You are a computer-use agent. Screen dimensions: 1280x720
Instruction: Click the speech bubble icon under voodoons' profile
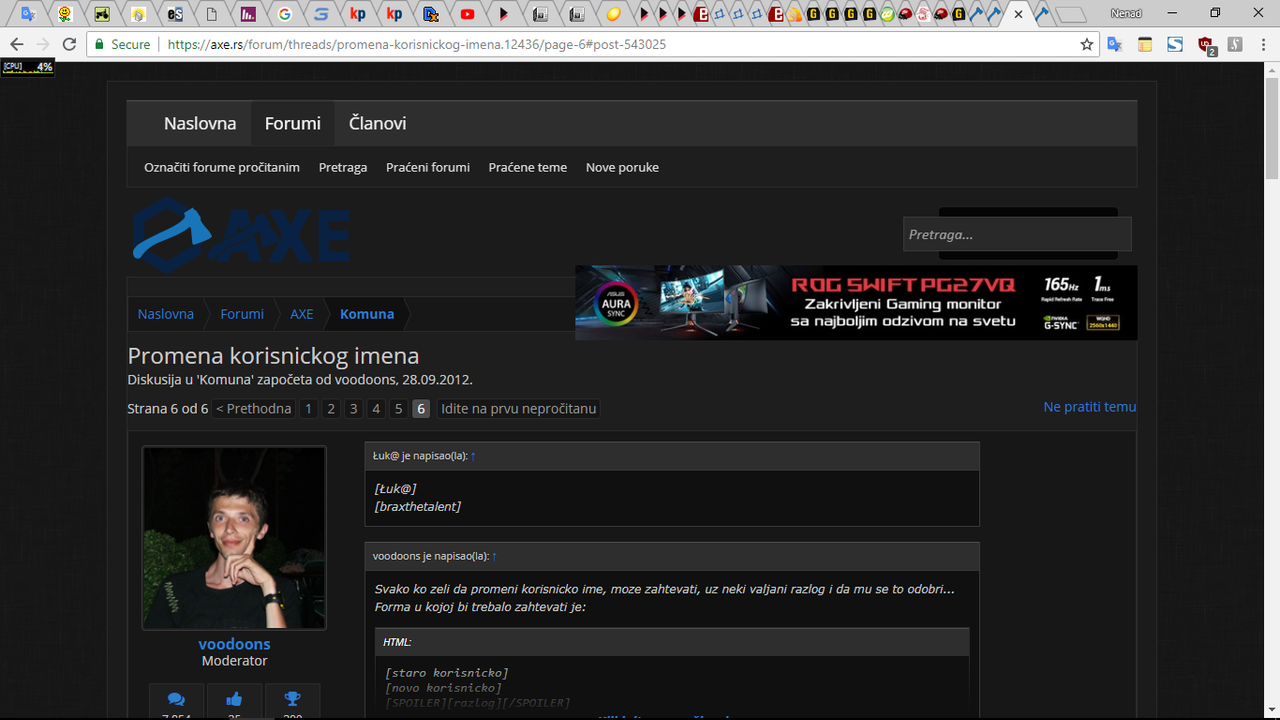click(176, 700)
